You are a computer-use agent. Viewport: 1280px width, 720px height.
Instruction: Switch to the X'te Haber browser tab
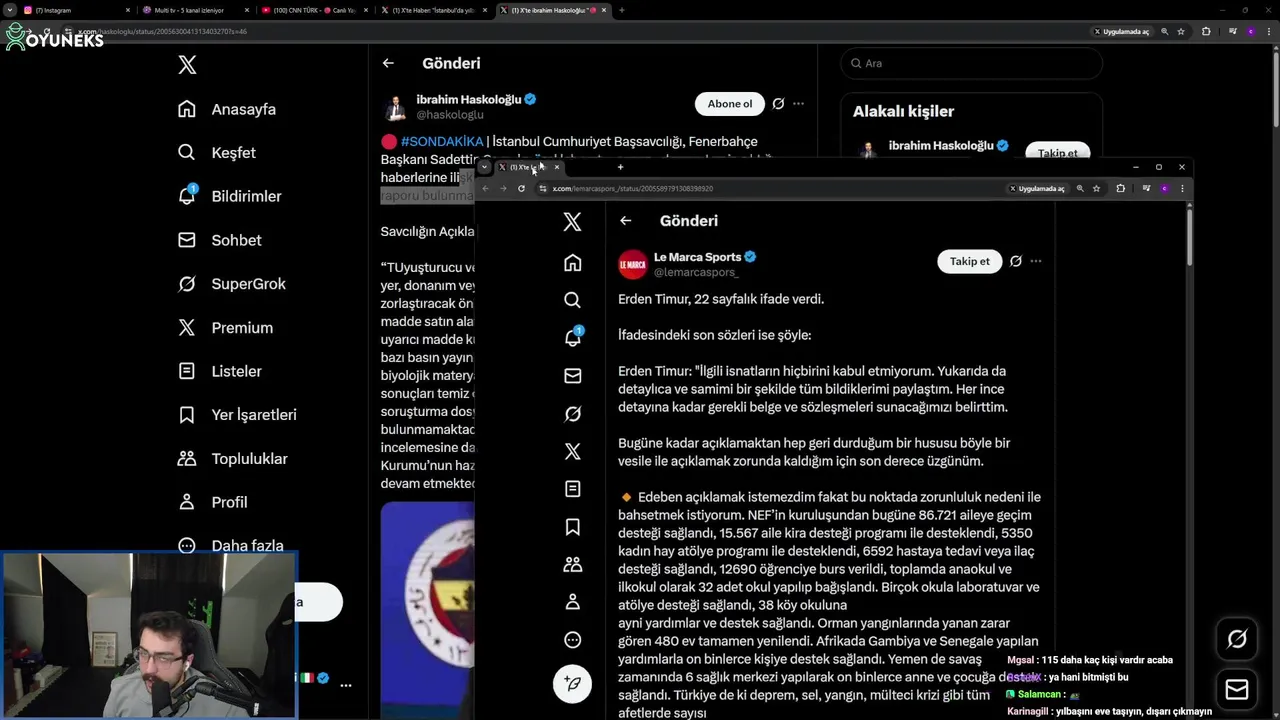(432, 10)
